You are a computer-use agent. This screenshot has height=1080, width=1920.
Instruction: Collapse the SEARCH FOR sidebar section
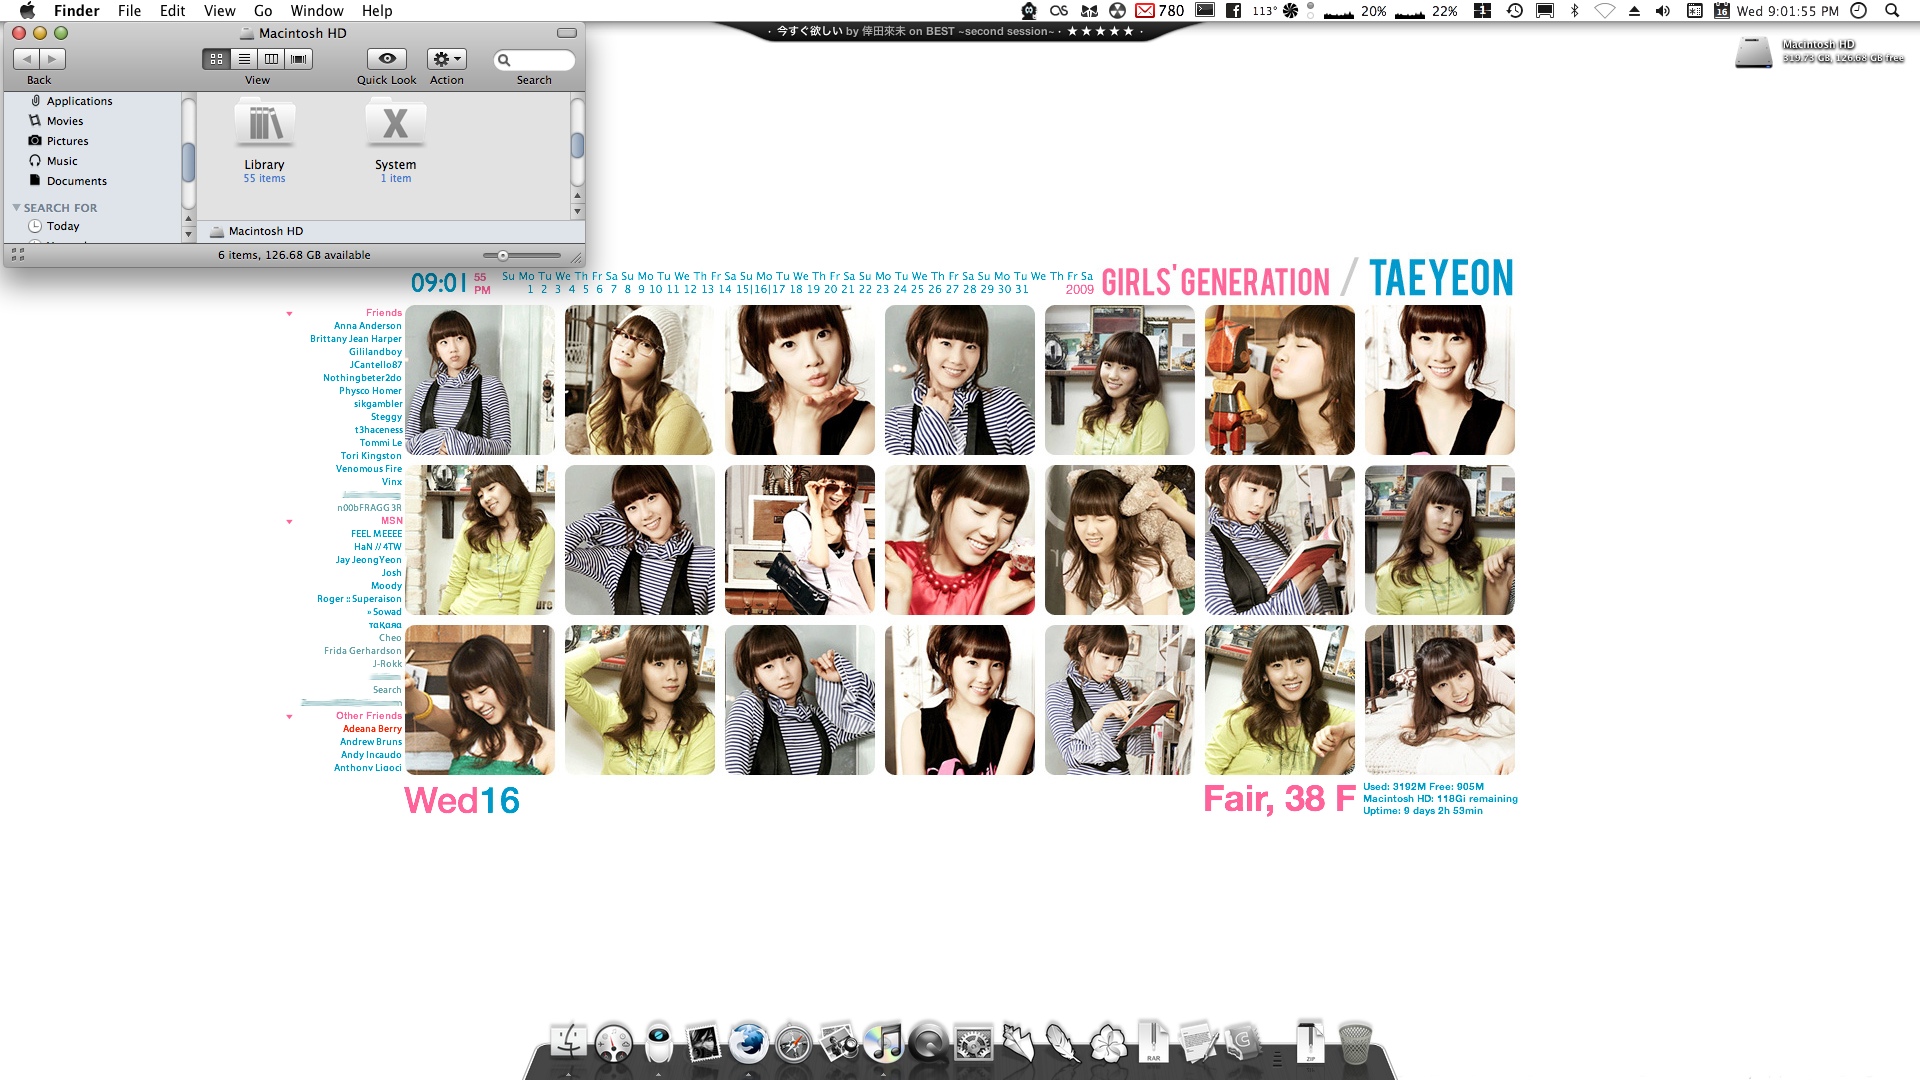(16, 208)
